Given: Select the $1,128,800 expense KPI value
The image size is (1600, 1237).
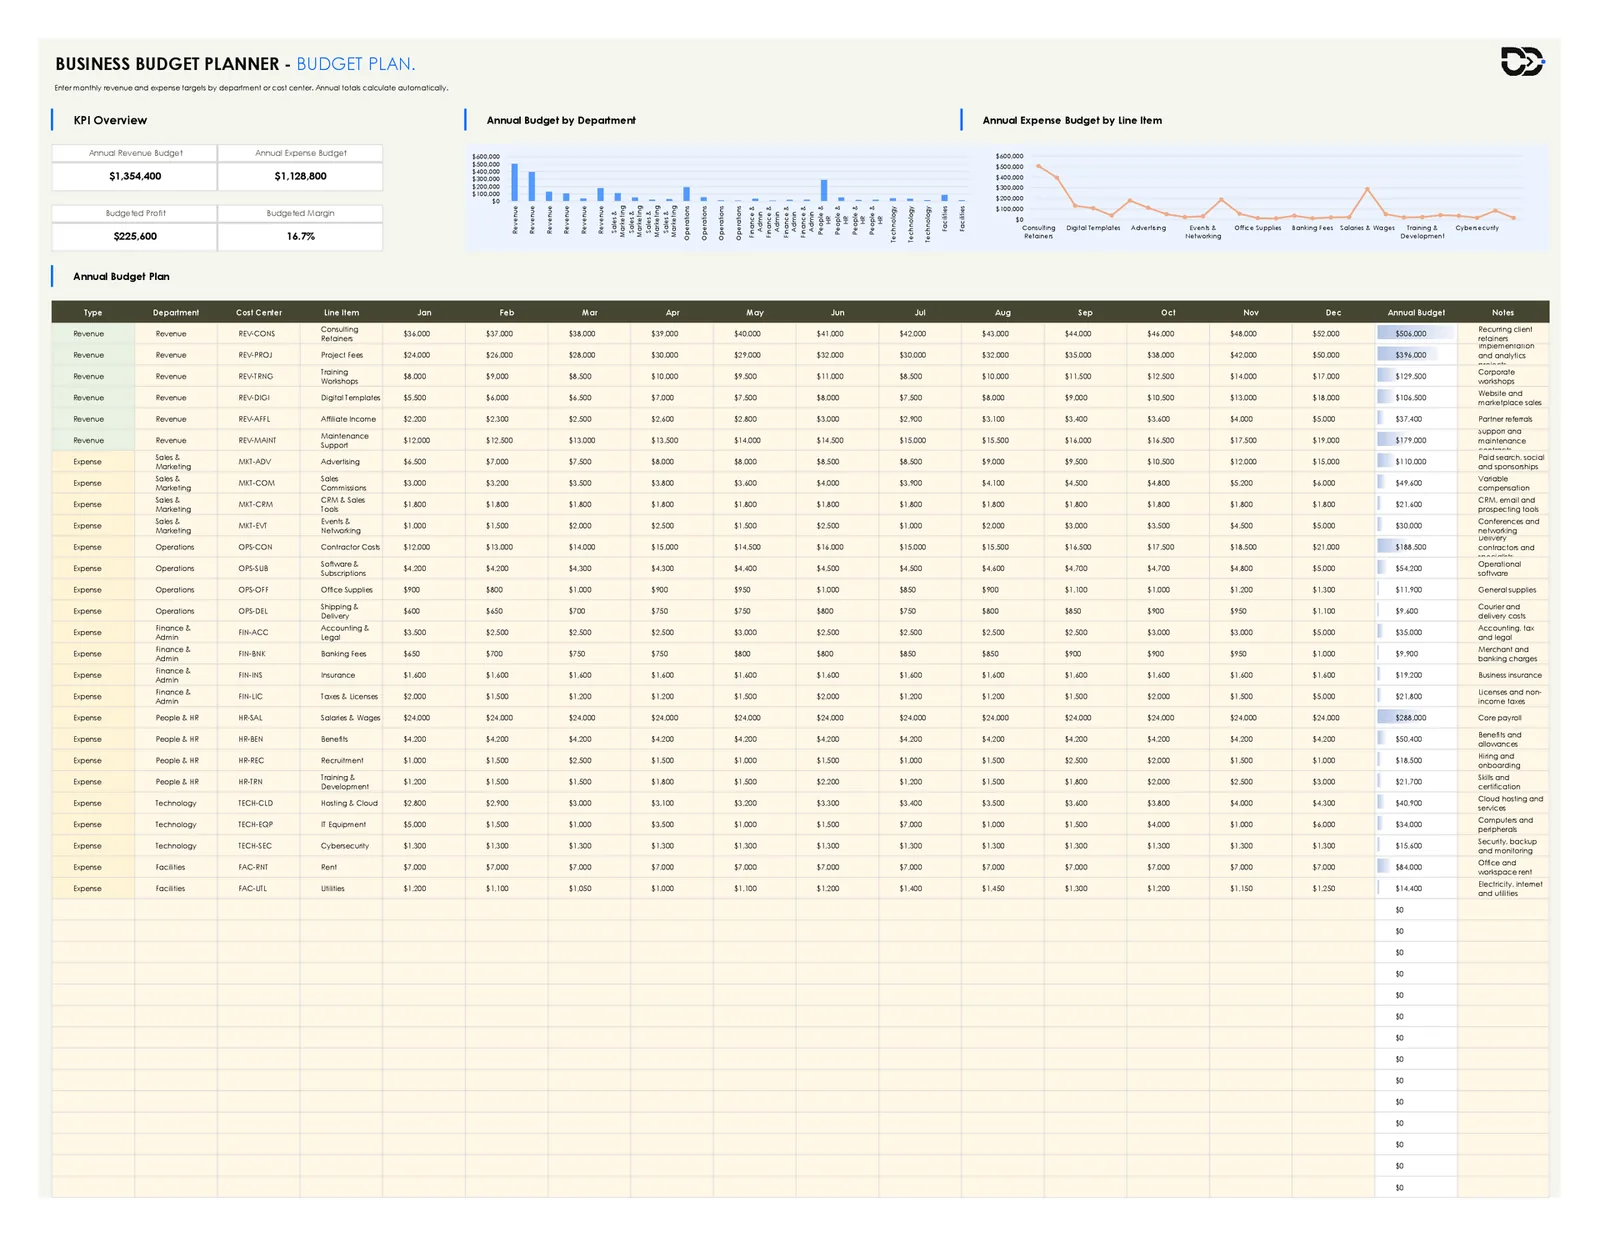Looking at the screenshot, I should pos(301,176).
